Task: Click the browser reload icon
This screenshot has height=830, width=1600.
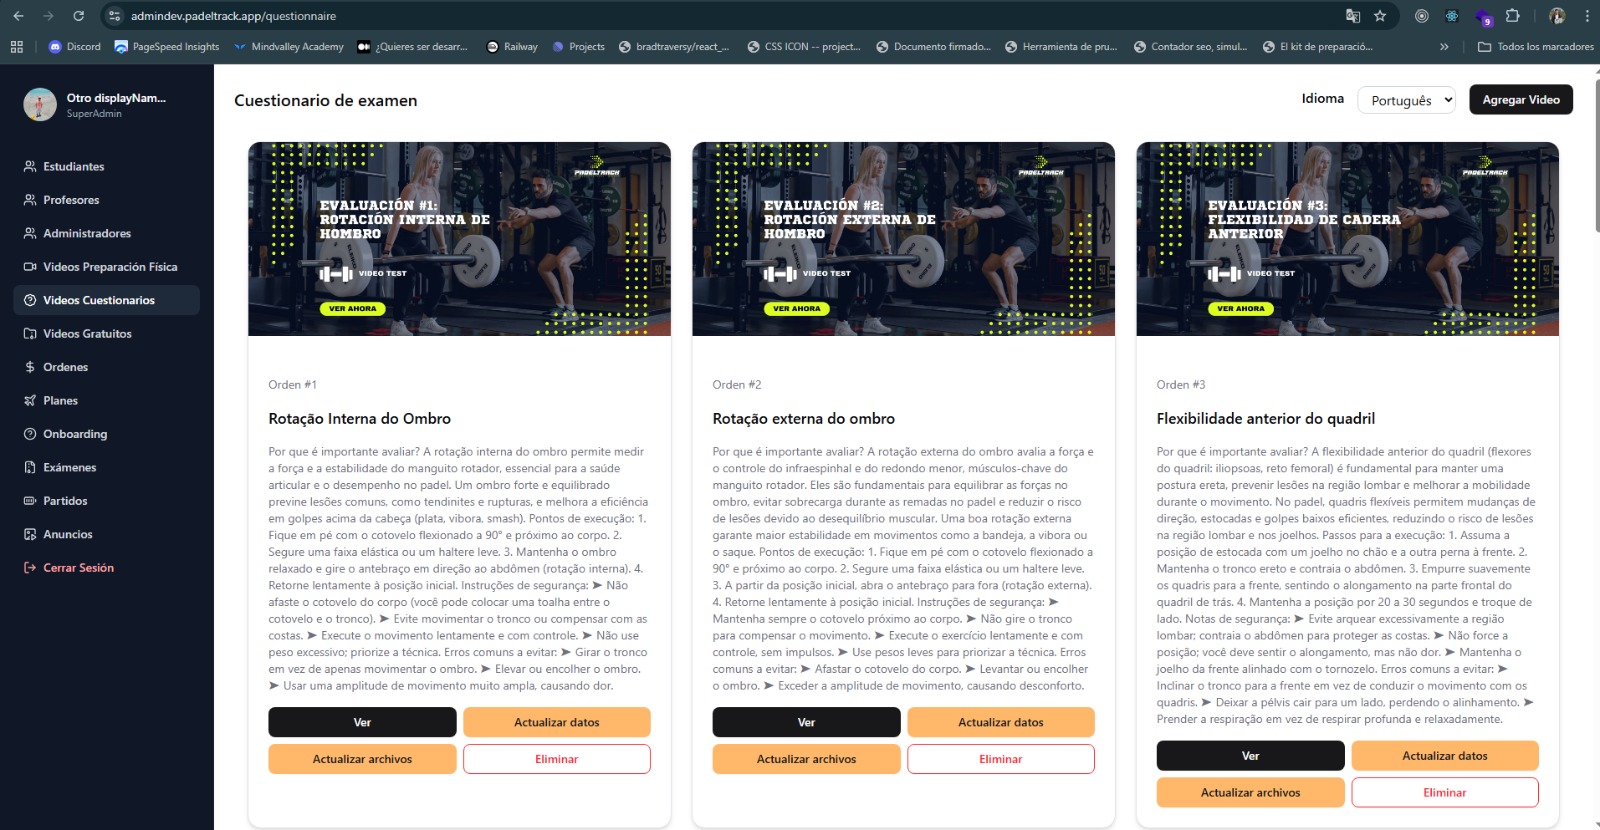Action: (78, 16)
